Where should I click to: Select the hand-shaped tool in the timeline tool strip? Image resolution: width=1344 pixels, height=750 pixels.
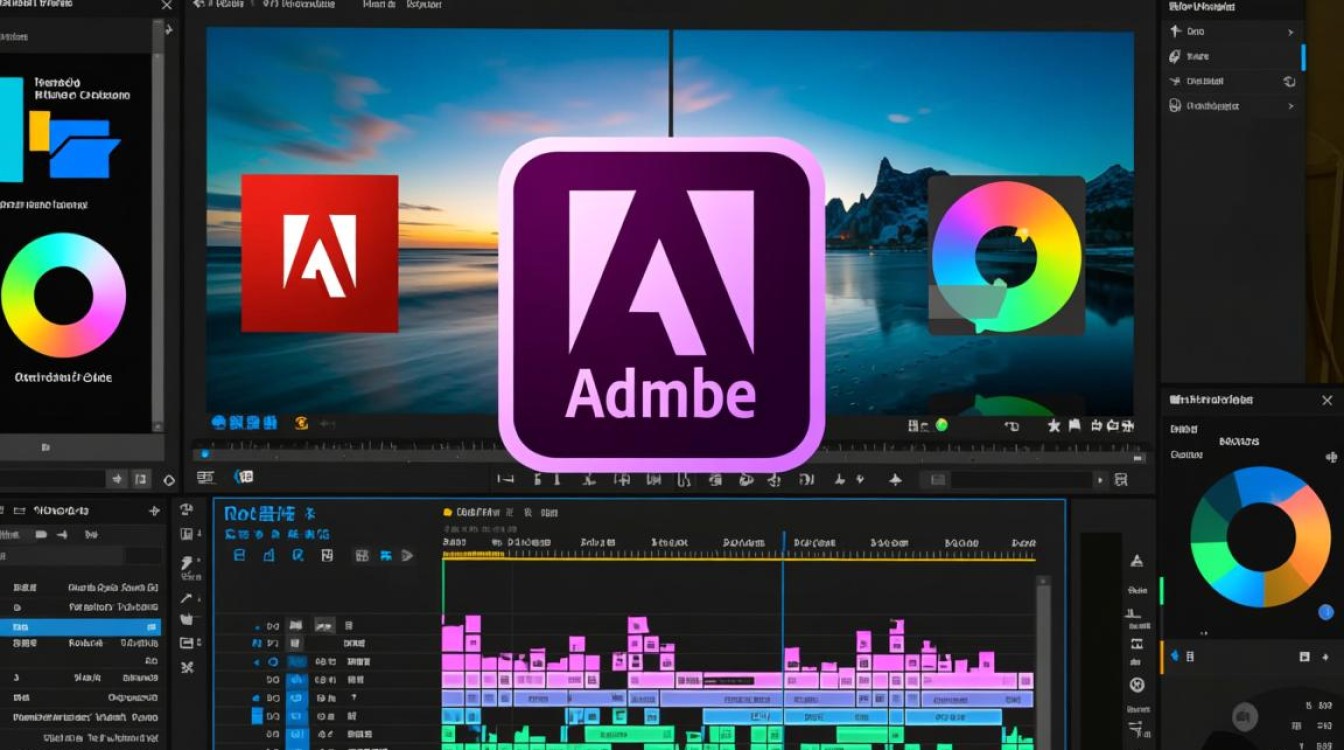pyautogui.click(x=186, y=620)
